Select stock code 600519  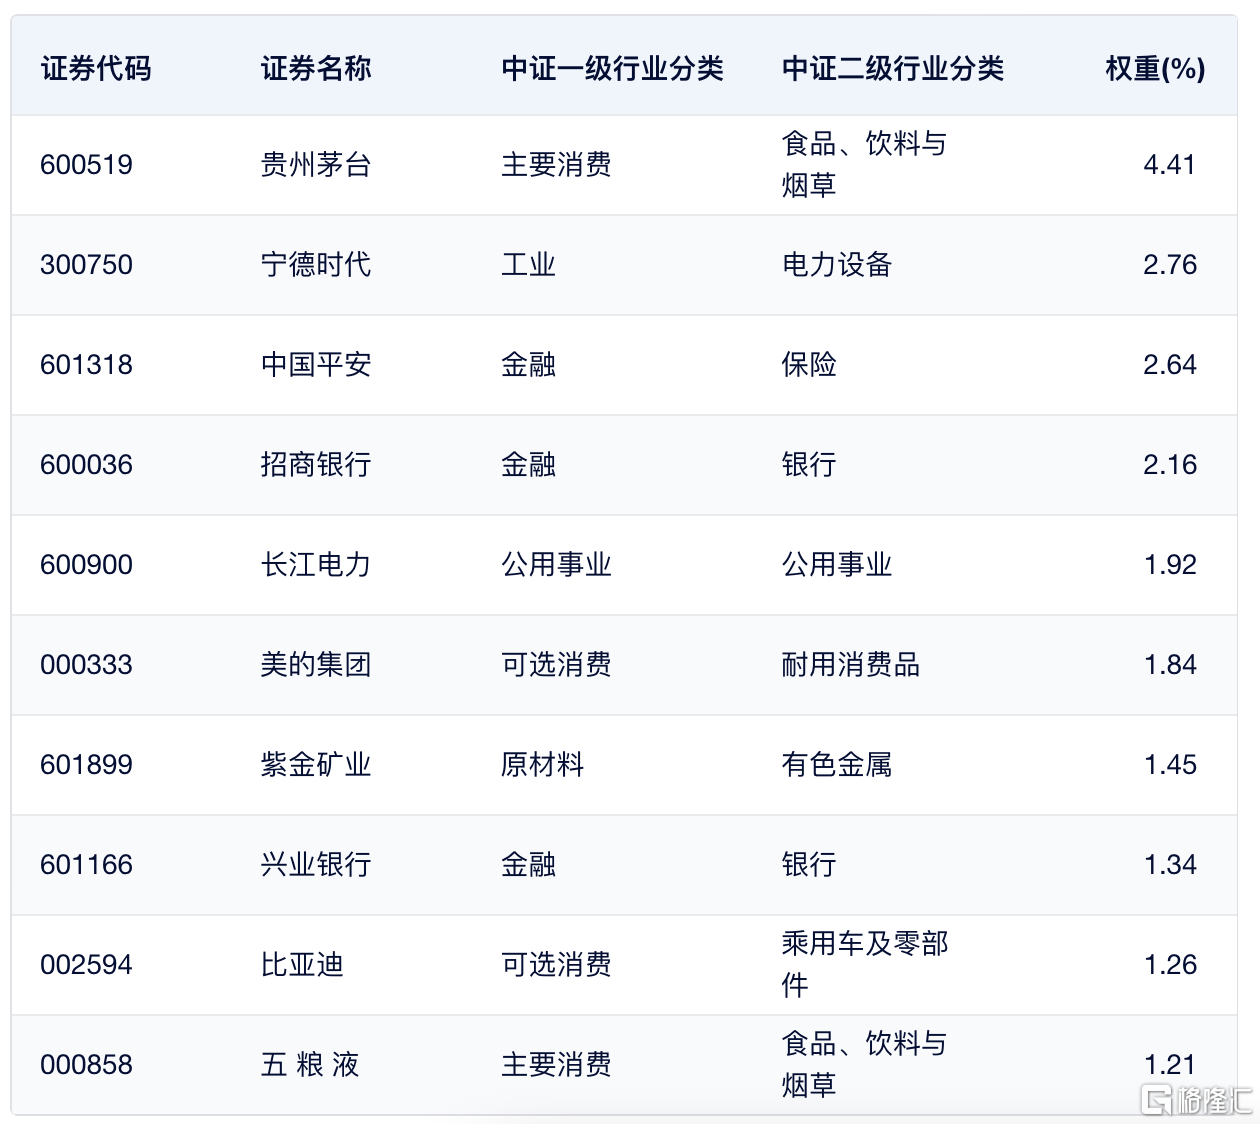click(x=86, y=165)
